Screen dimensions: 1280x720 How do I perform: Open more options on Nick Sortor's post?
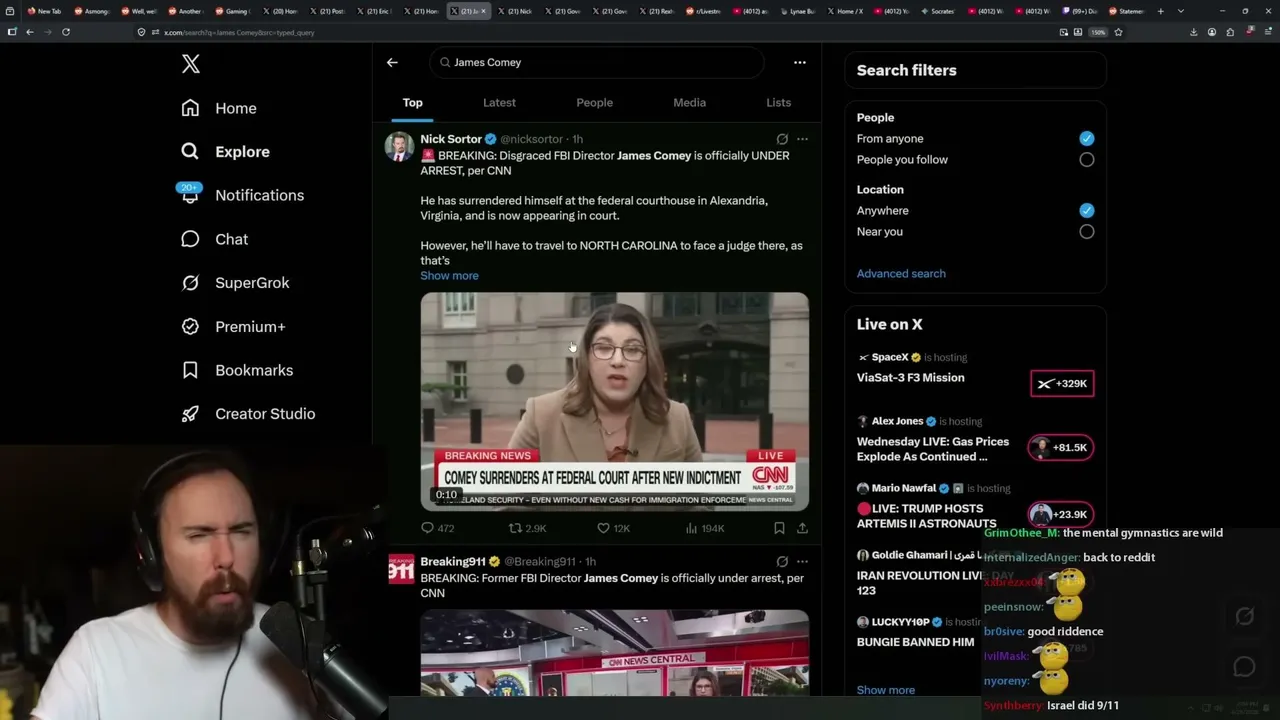coord(802,139)
